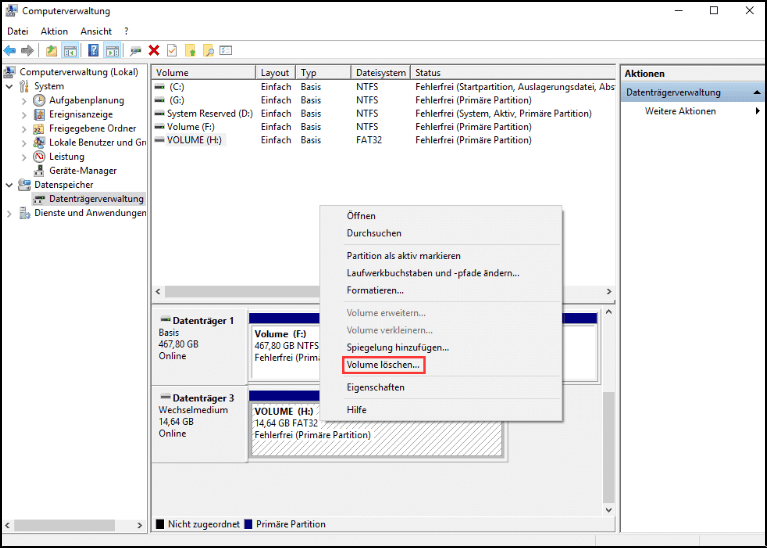Click the Dateisystem column header
Screen dimensions: 767x548
tap(381, 72)
